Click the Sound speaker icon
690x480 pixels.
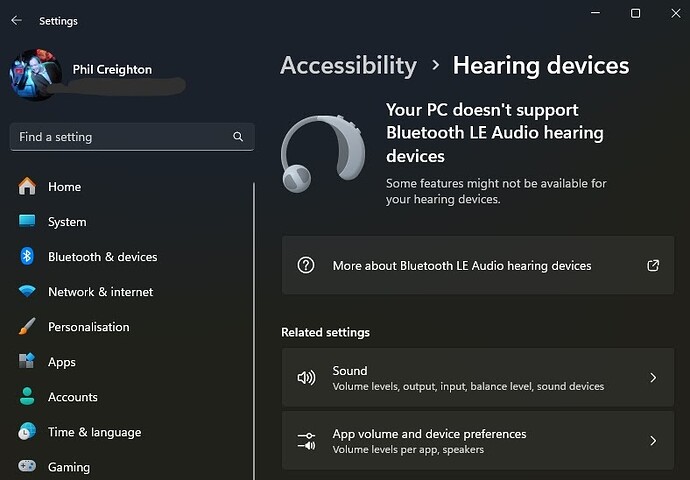click(306, 377)
